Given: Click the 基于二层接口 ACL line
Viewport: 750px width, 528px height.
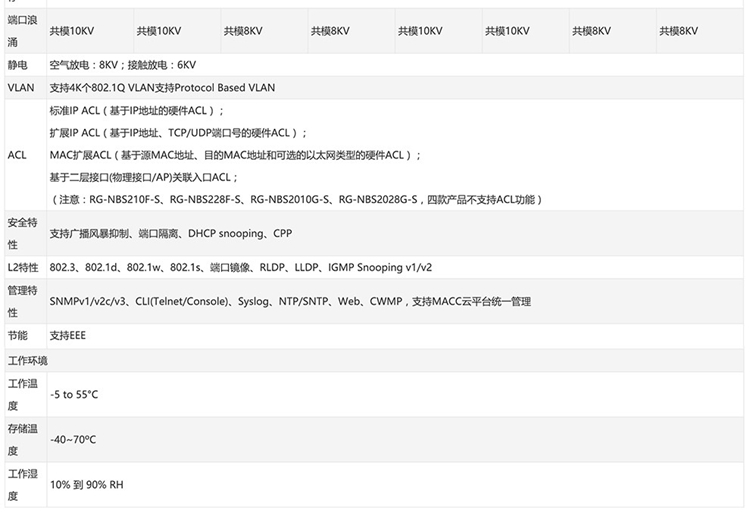Looking at the screenshot, I should (144, 177).
